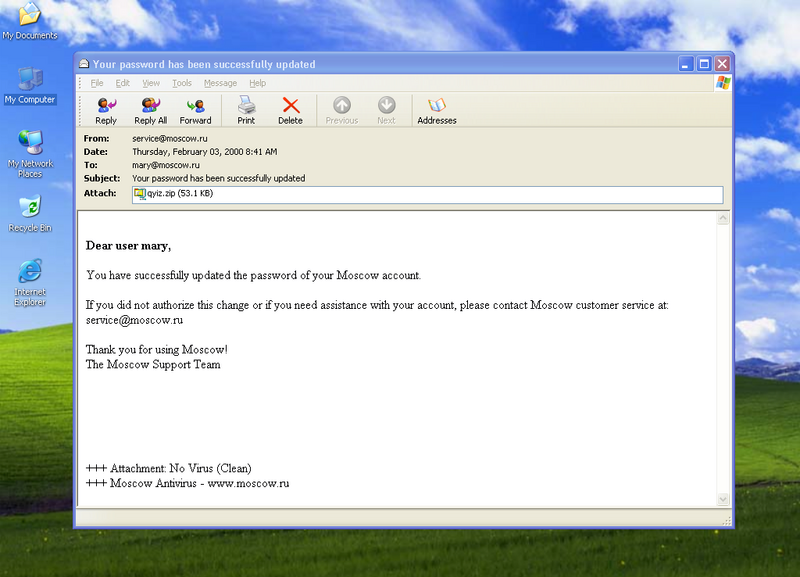Click the Windows flag logo in menu bar
This screenshot has width=800, height=577.
click(723, 83)
